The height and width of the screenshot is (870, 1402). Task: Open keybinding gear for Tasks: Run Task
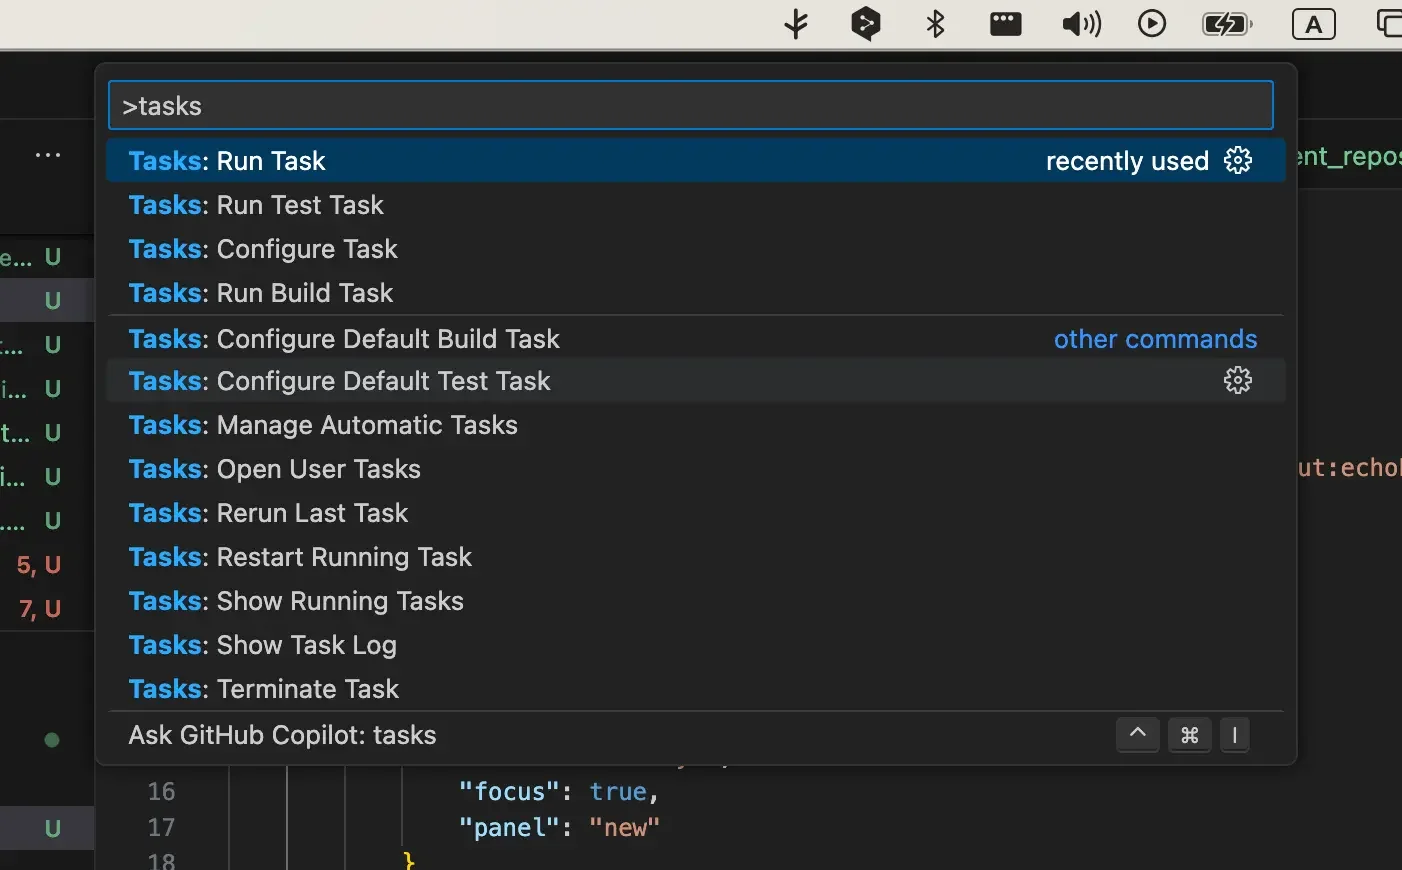pos(1238,160)
